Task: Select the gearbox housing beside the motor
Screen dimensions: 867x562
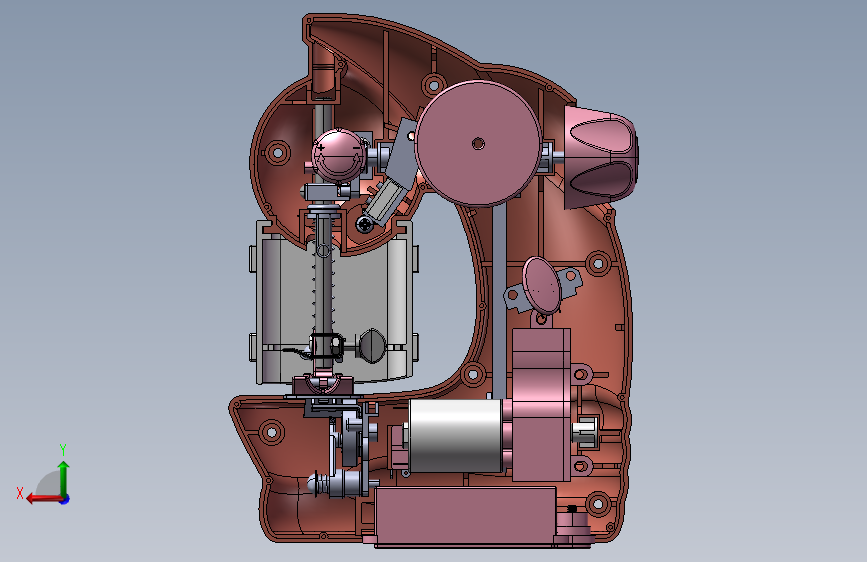Action: click(x=541, y=404)
